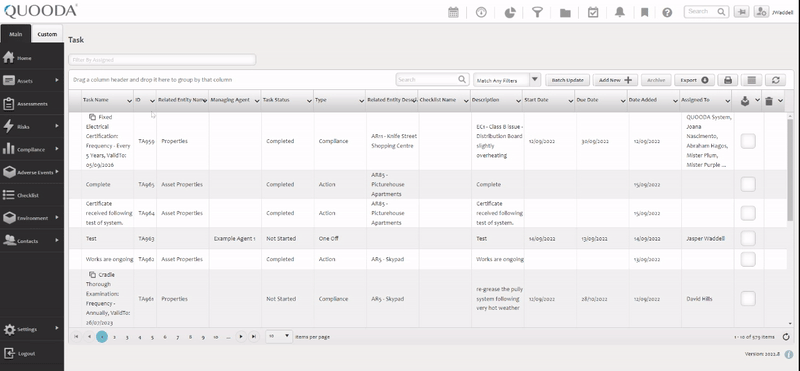
Task: Click the grid reload icon near item count
Action: coord(786,337)
